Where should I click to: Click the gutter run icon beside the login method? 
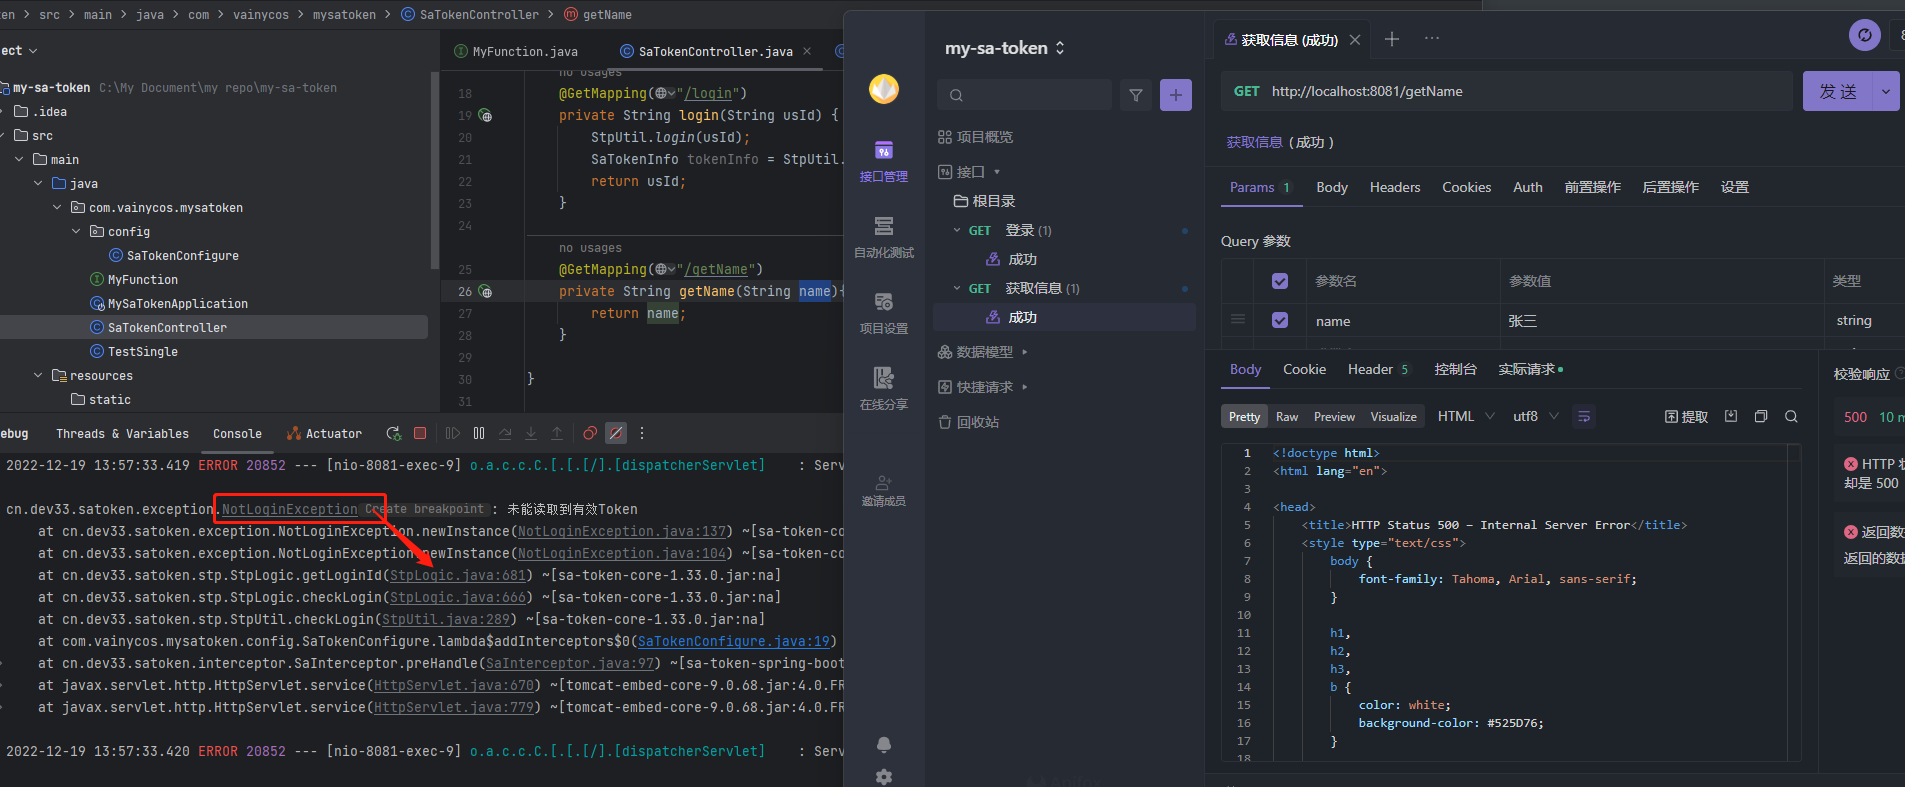[x=485, y=116]
